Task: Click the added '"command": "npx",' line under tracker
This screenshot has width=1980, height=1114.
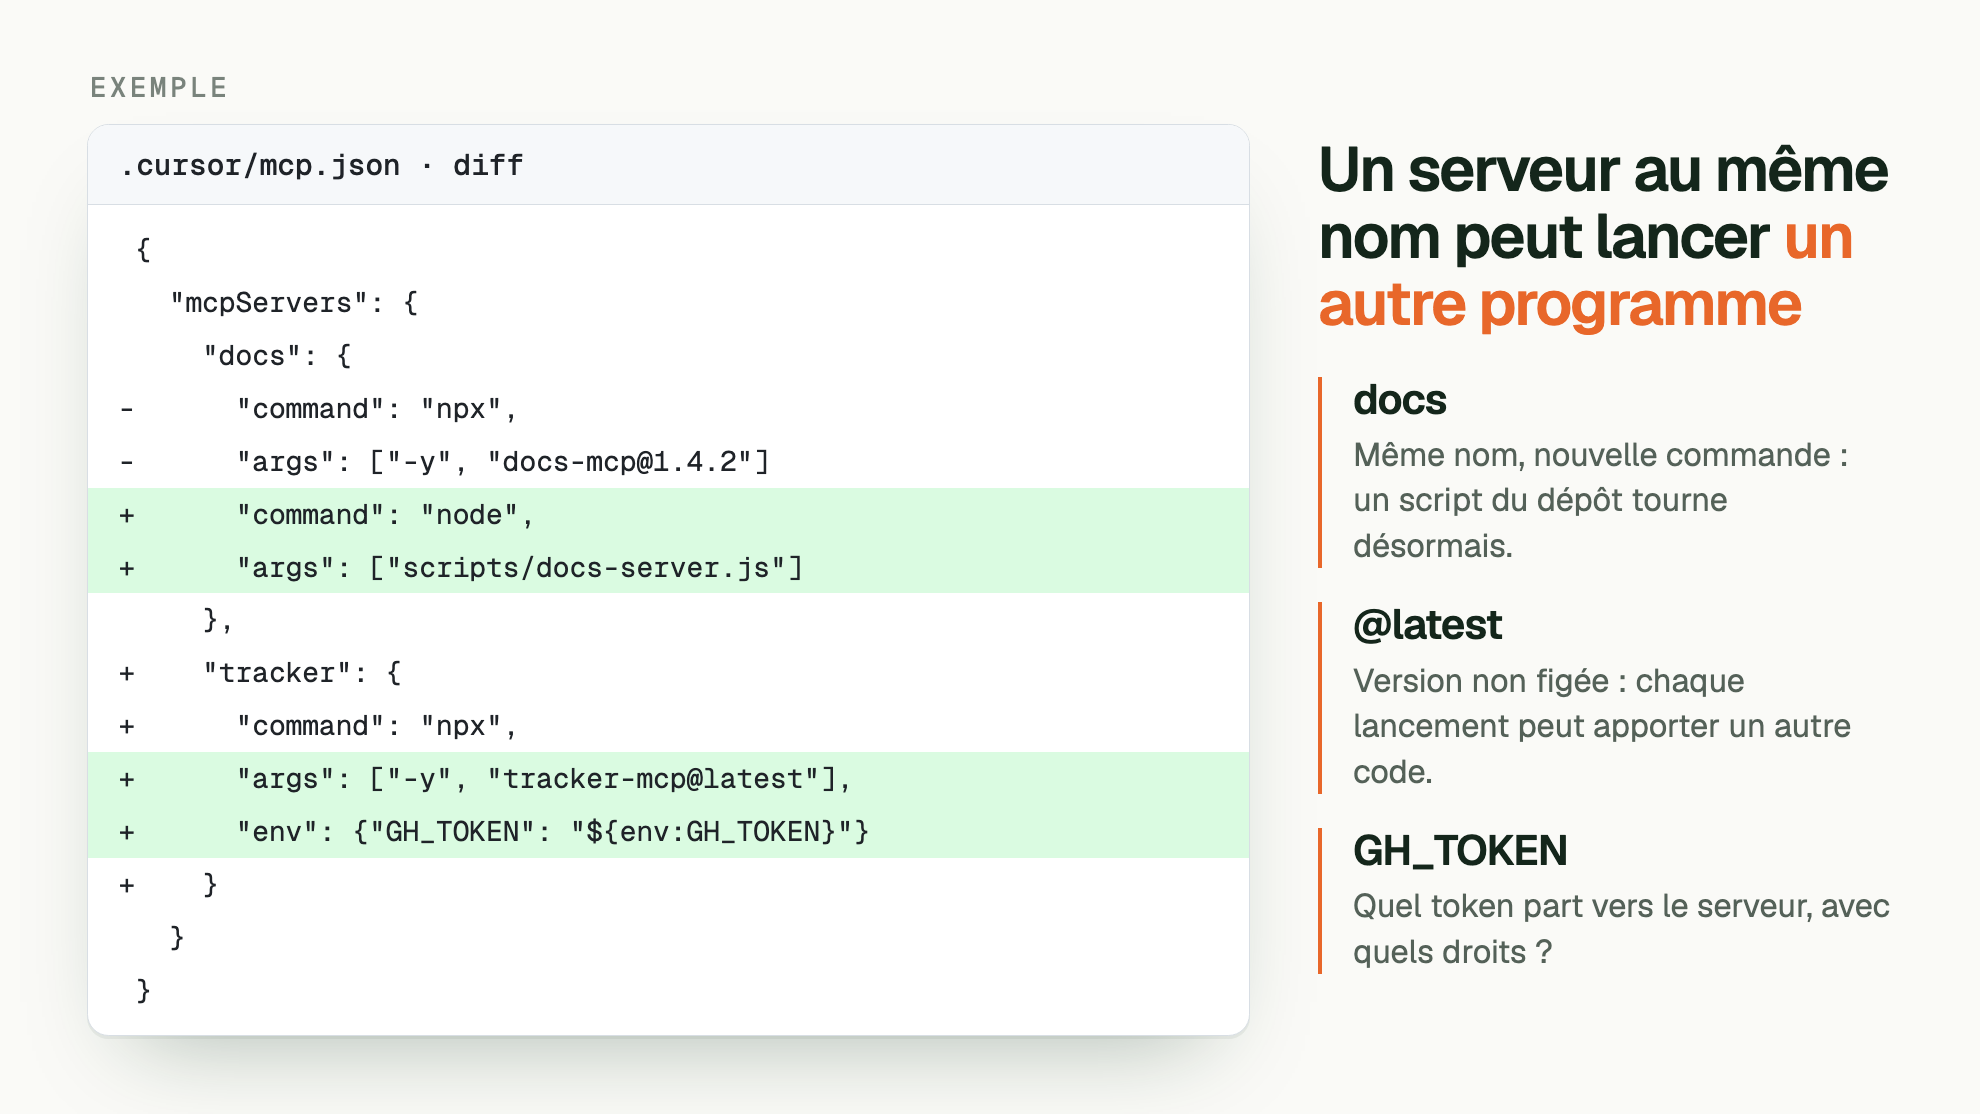Action: pos(668,726)
